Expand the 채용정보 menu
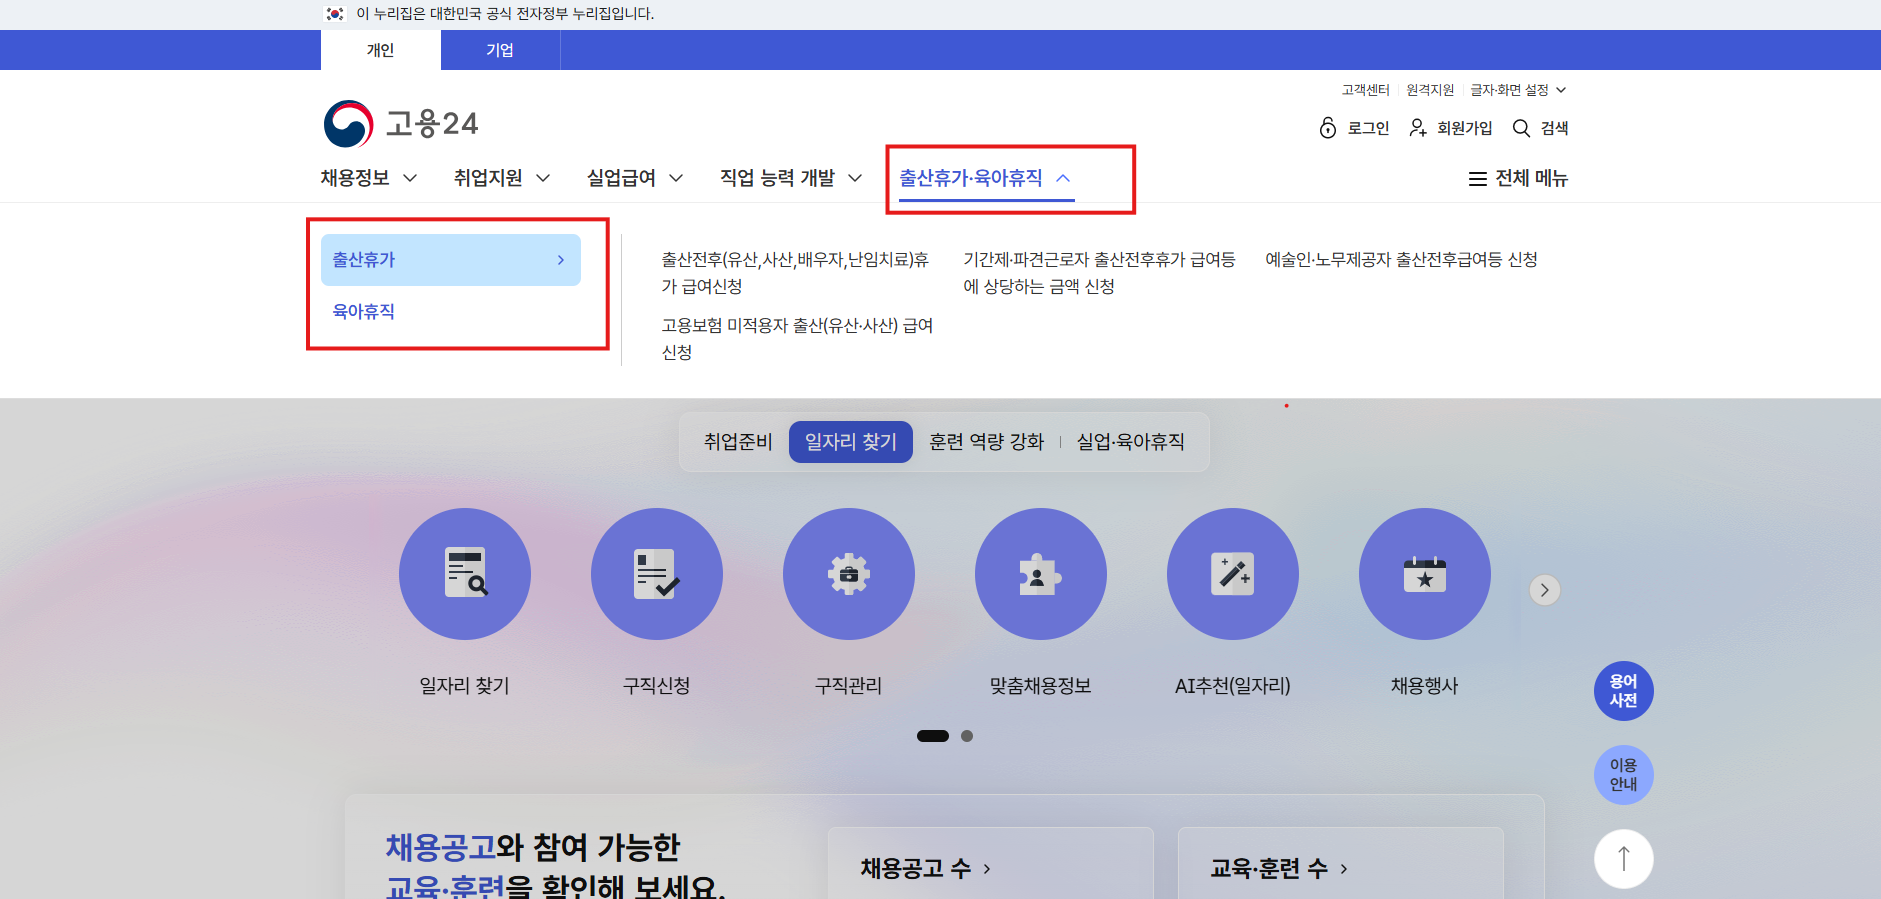This screenshot has height=899, width=1881. pos(369,178)
